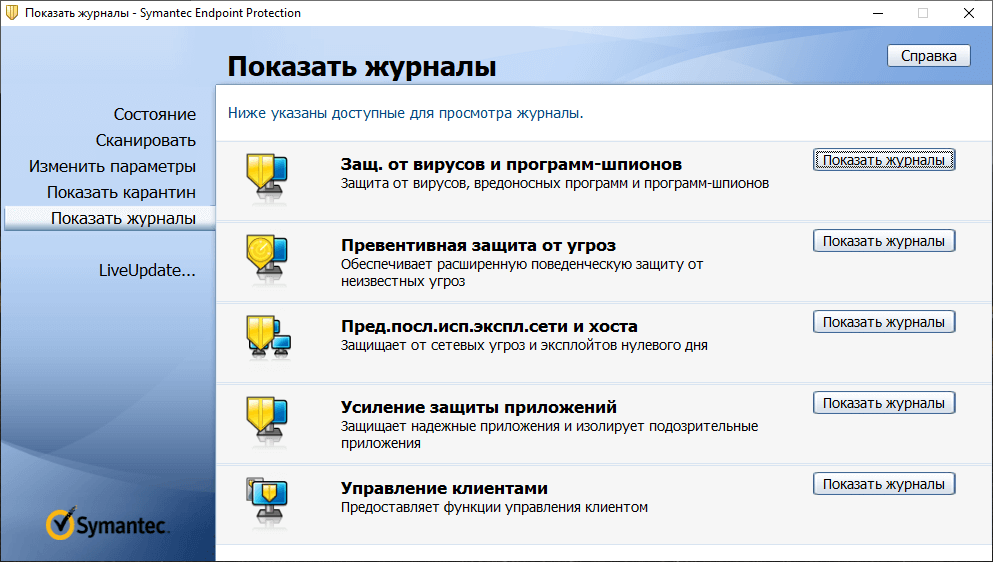993x562 pixels.
Task: Click description about изолирует подозрительные приложения
Action: pos(549,435)
